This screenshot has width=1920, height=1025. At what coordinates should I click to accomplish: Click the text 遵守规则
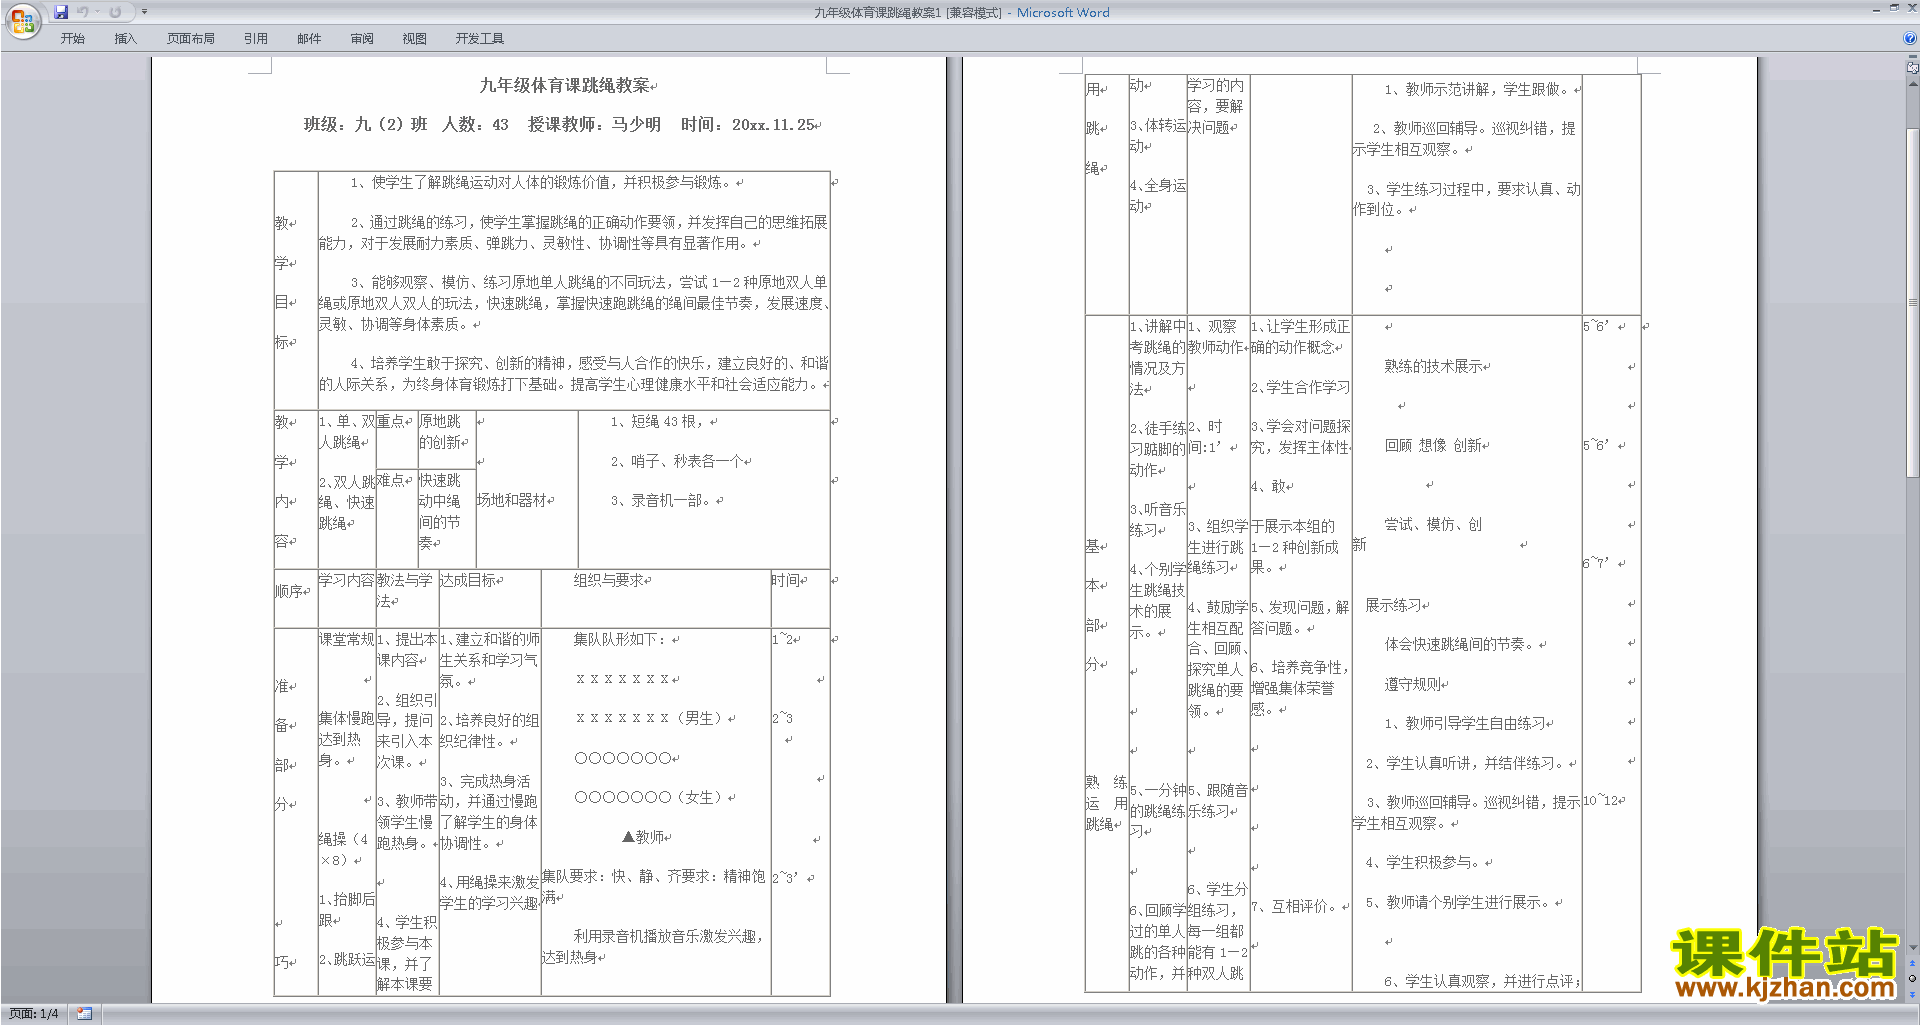[x=1413, y=684]
